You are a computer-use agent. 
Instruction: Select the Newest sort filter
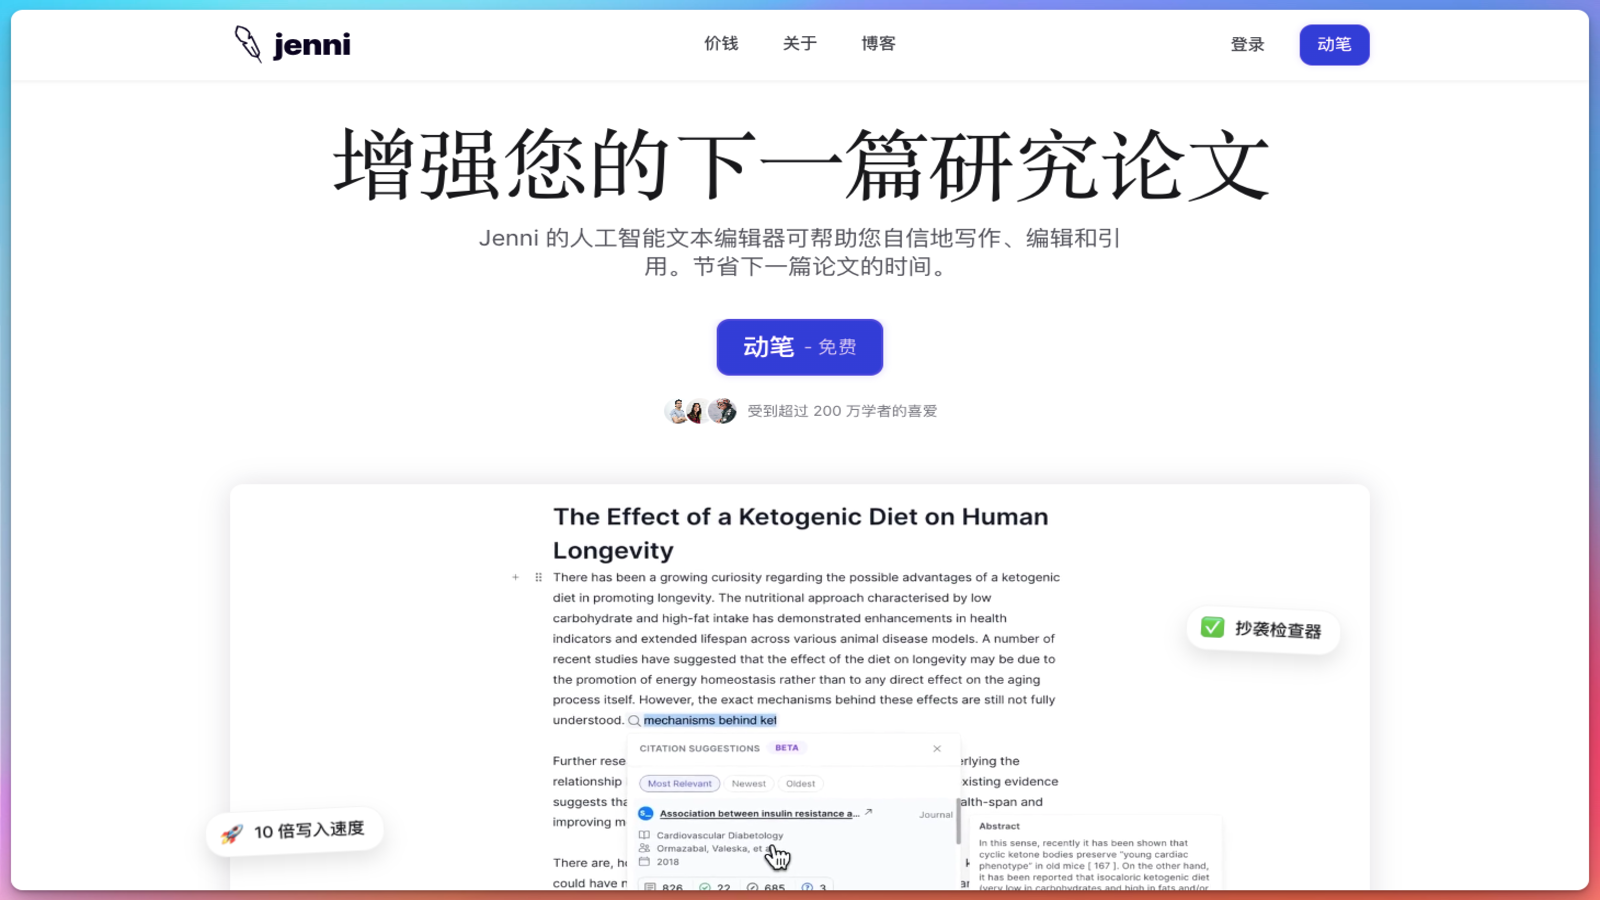point(748,784)
